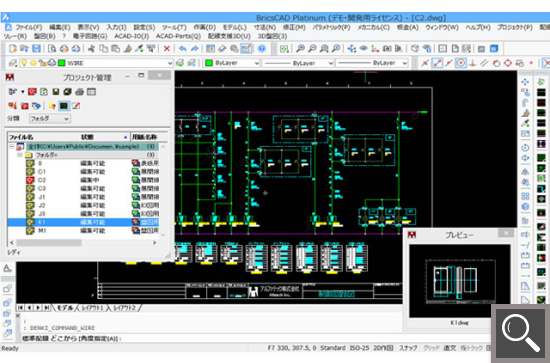550x363 pixels.
Task: Click the table grid icon in Project panel
Action: point(91,92)
